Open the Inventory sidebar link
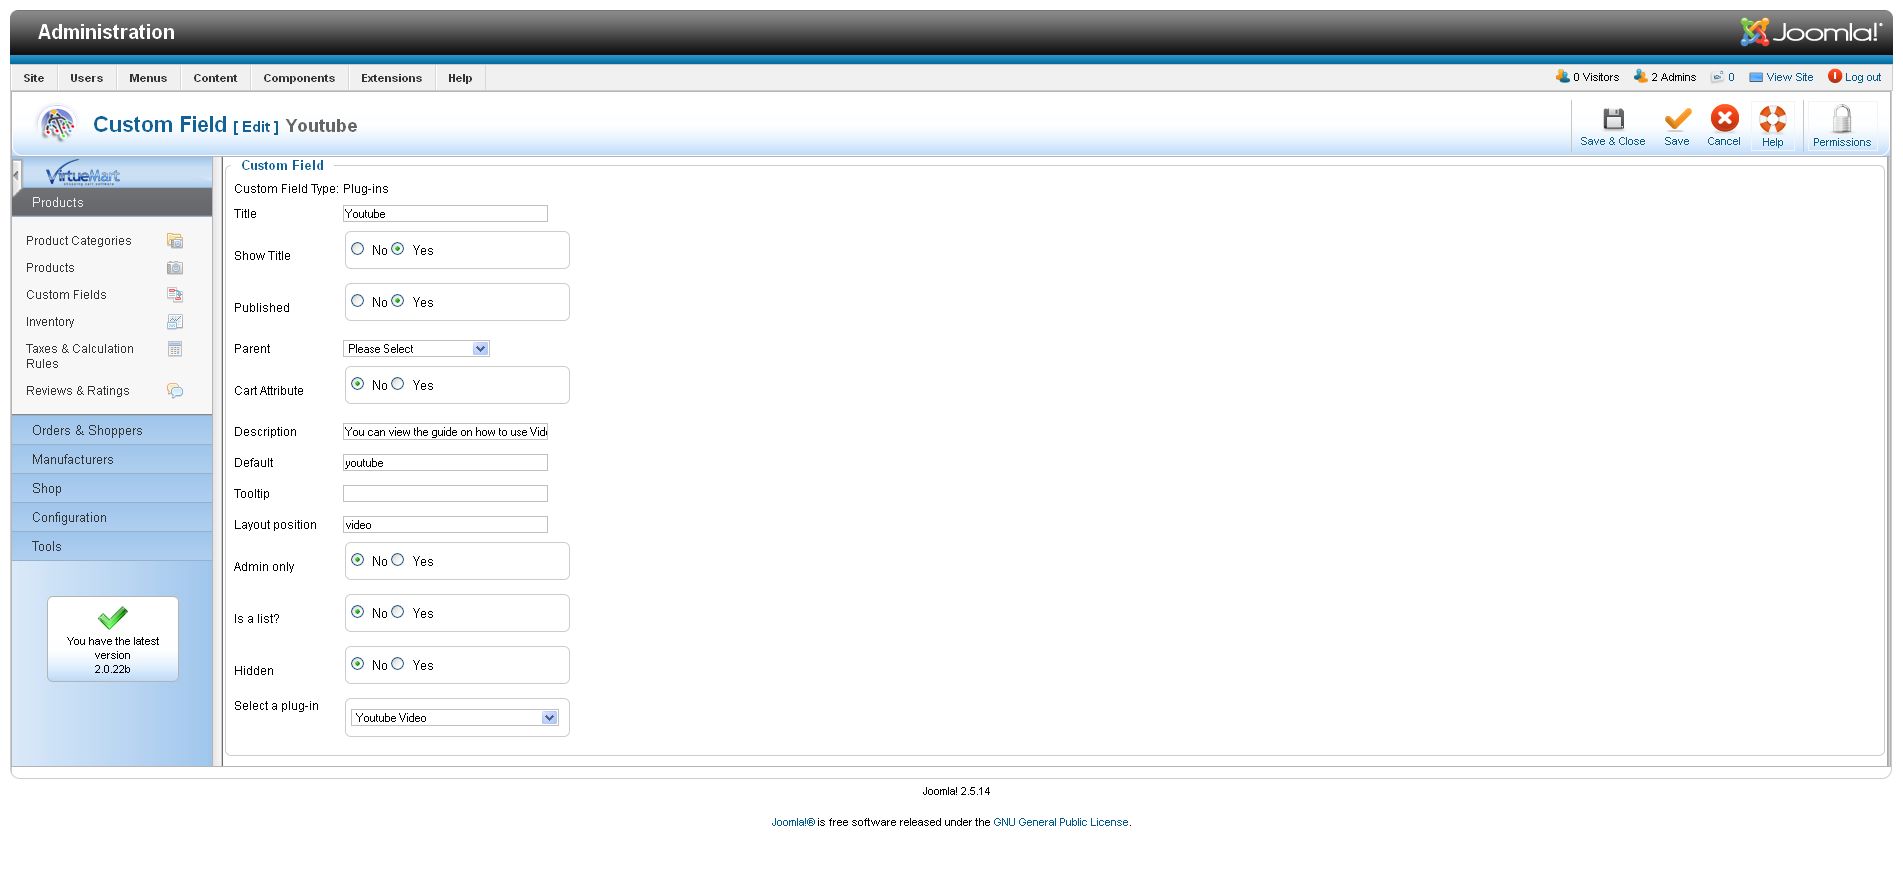 point(50,322)
